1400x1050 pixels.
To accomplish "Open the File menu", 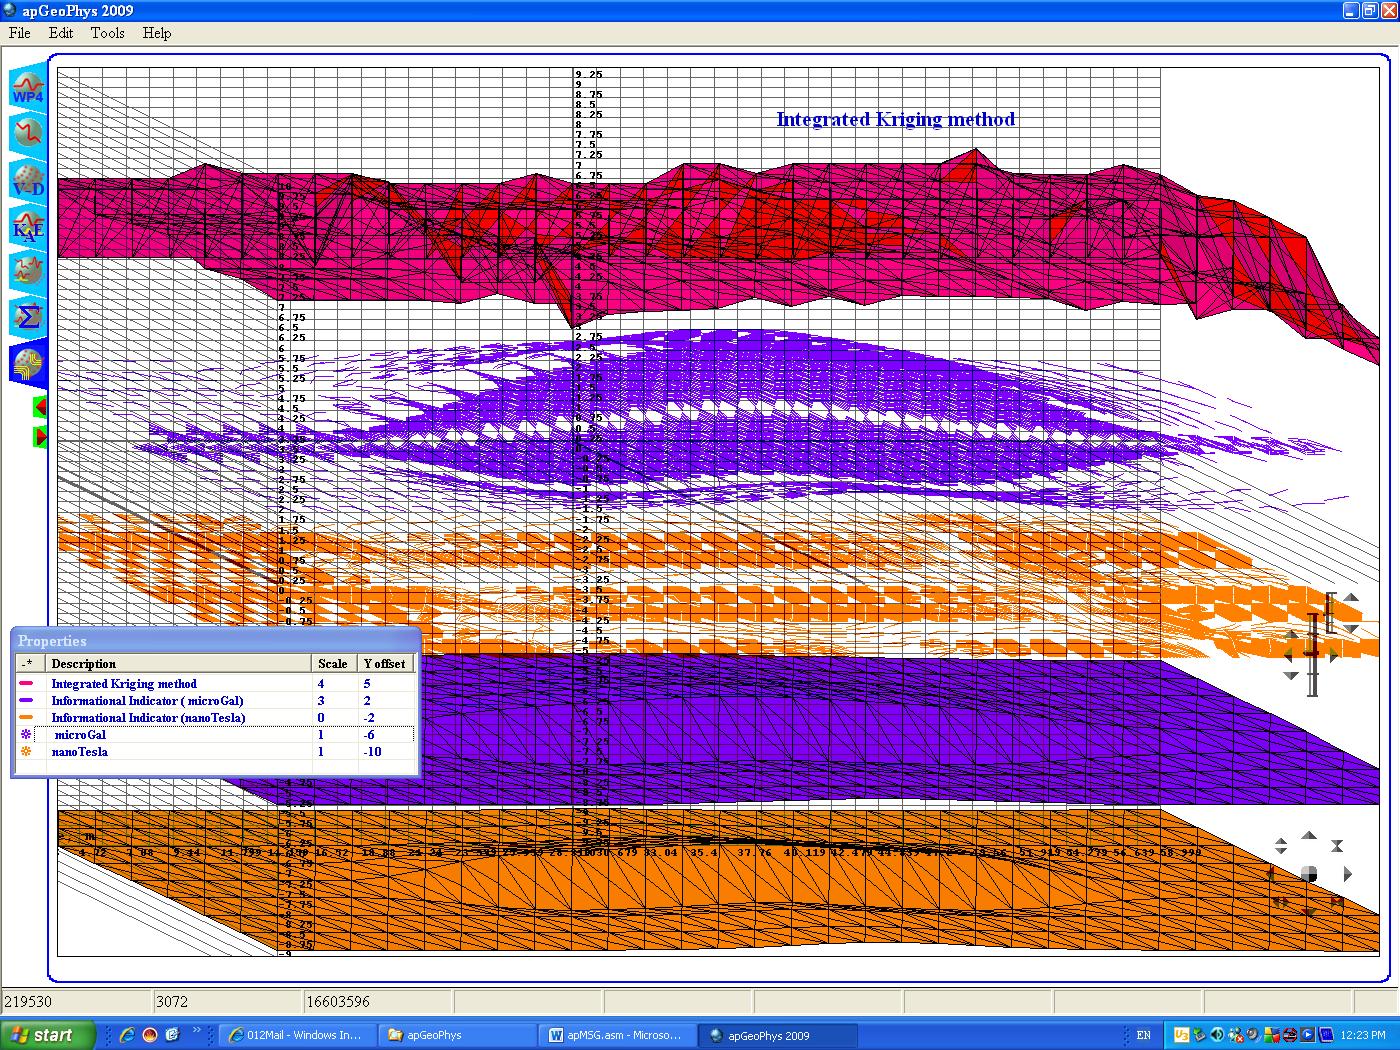I will (20, 33).
